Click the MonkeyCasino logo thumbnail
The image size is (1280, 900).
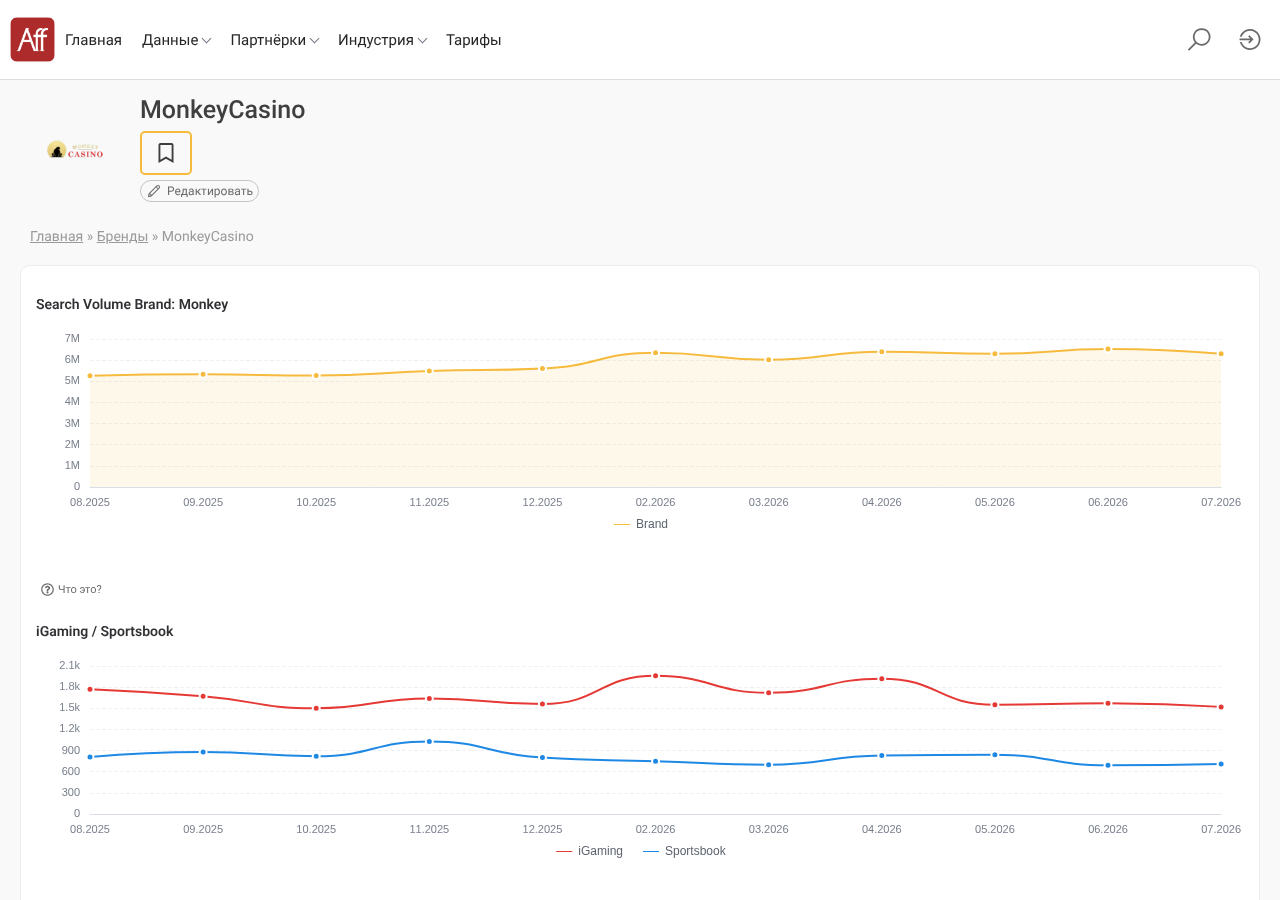(x=75, y=150)
